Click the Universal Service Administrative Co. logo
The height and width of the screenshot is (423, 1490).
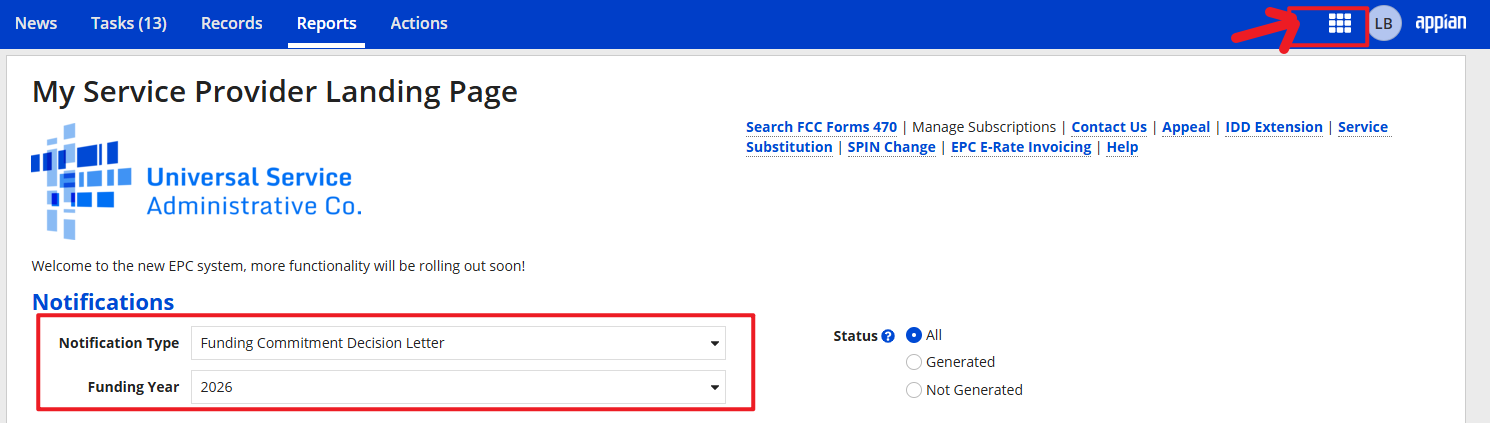click(x=197, y=182)
